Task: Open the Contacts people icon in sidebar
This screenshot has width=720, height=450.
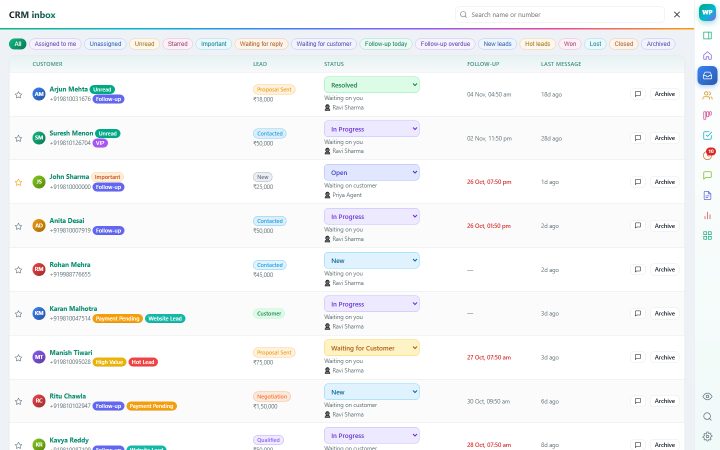Action: [x=707, y=96]
